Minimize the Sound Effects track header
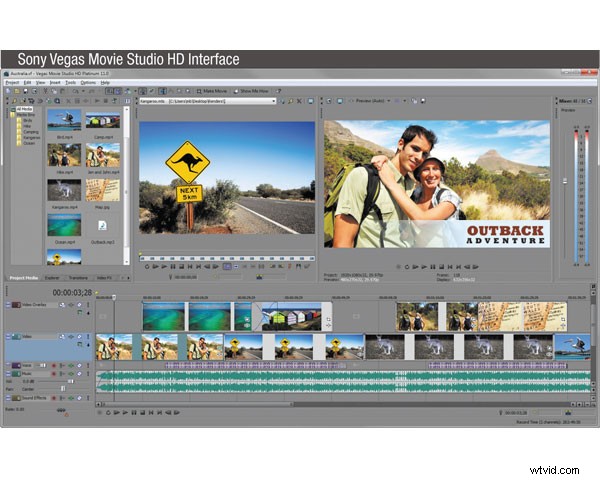Image resolution: width=600 pixels, height=480 pixels. [8, 398]
